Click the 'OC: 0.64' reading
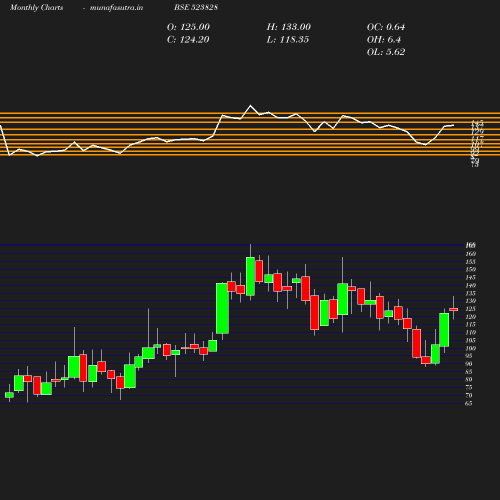This screenshot has width=500, height=500. 386,27
